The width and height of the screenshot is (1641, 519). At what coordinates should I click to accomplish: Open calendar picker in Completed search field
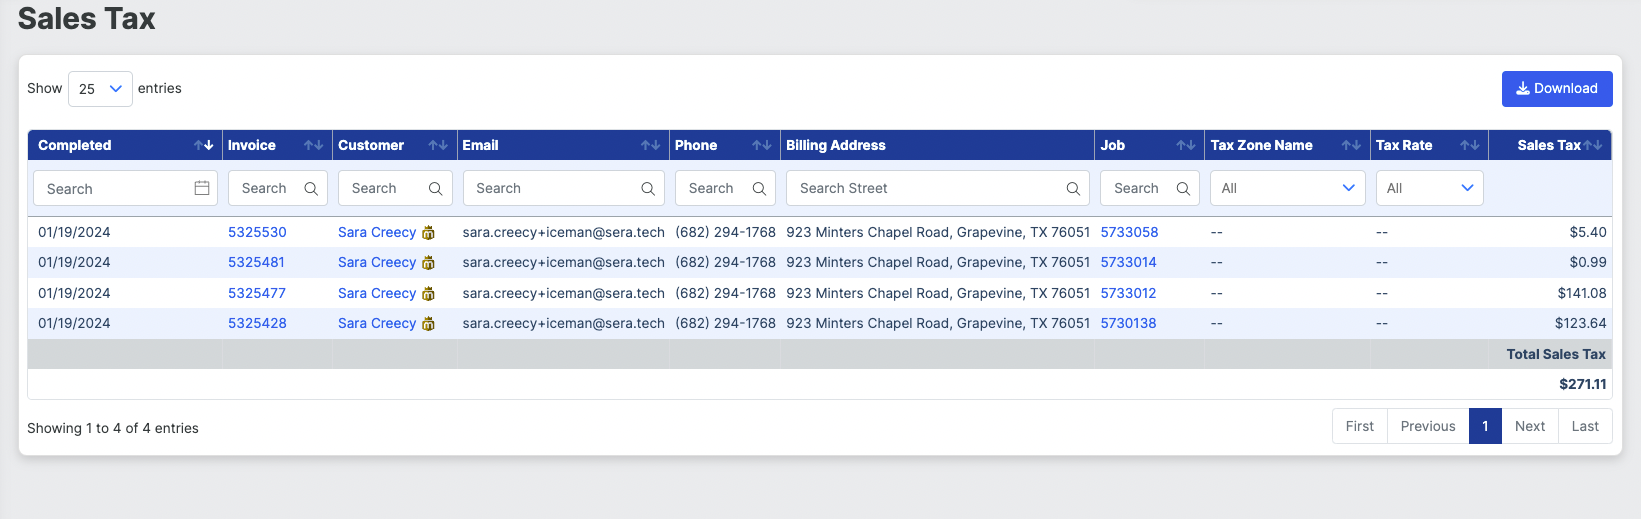pyautogui.click(x=202, y=188)
